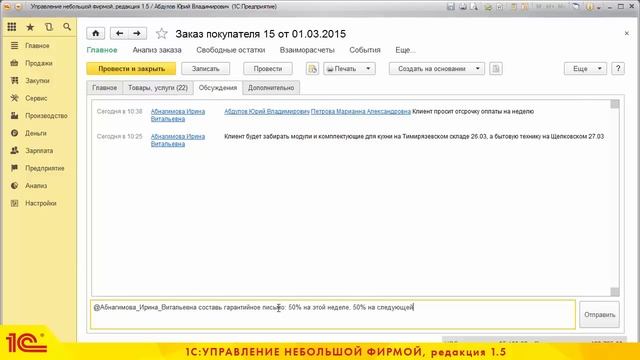This screenshot has height=360, width=640.
Task: Open Абдулов Юрий Владимирович mention link
Action: click(x=267, y=111)
